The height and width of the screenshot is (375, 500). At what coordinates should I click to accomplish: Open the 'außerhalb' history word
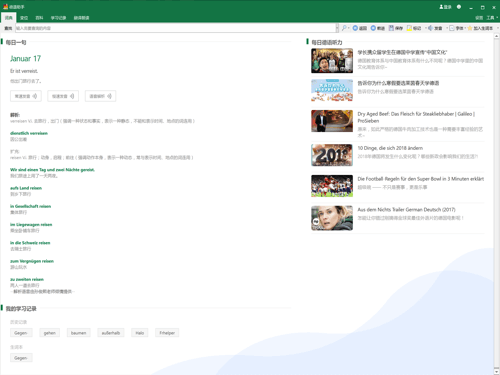111,333
